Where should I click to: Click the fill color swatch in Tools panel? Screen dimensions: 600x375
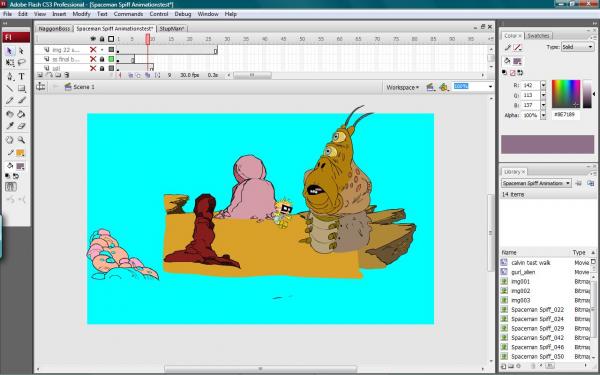(20, 166)
